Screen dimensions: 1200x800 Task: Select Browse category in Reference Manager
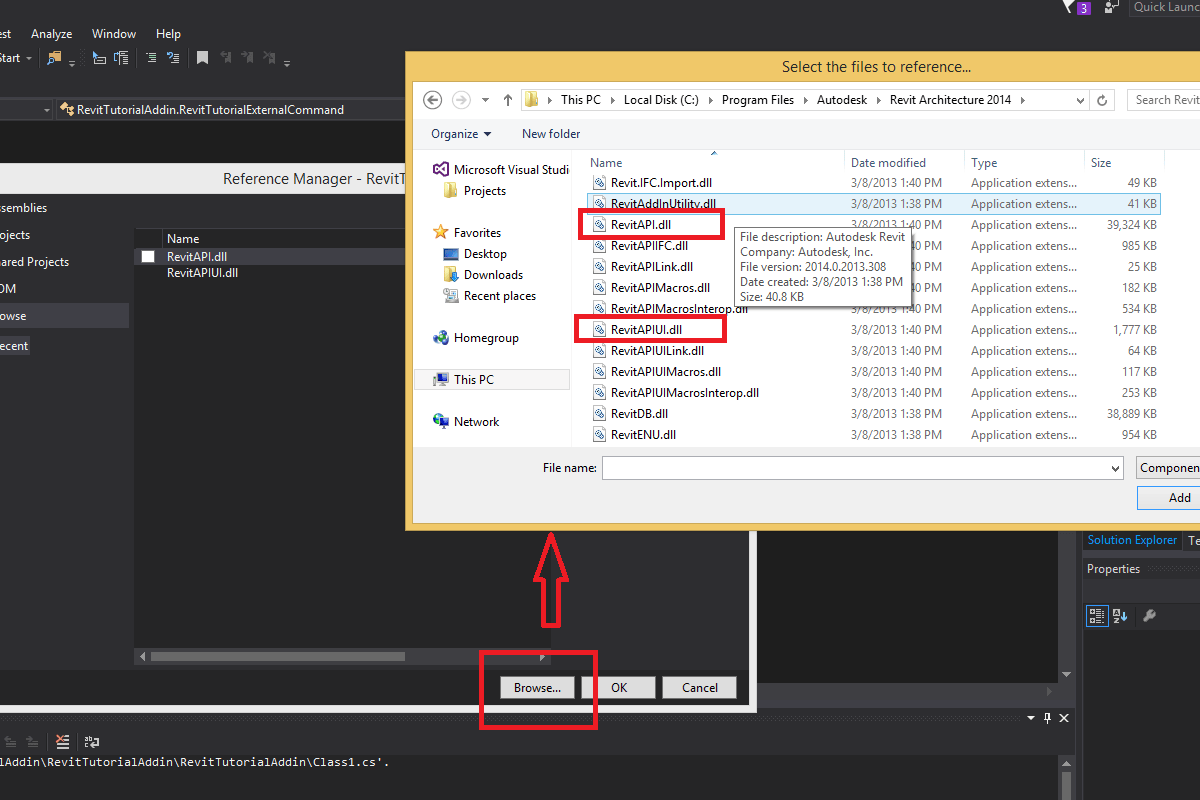click(64, 316)
